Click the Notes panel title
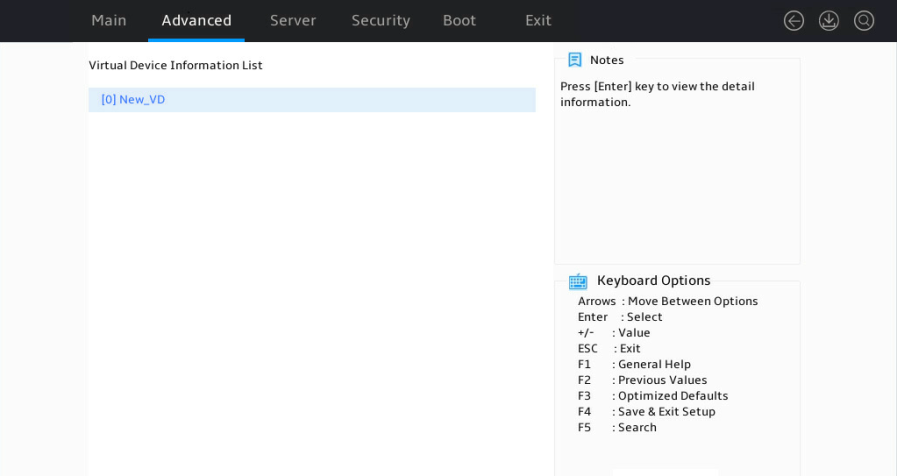 coord(606,60)
